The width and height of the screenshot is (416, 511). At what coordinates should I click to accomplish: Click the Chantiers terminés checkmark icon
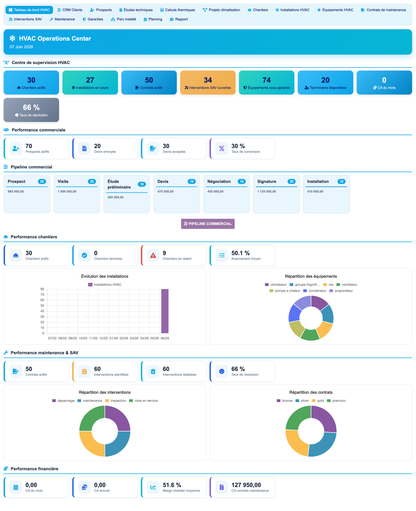[x=84, y=255]
